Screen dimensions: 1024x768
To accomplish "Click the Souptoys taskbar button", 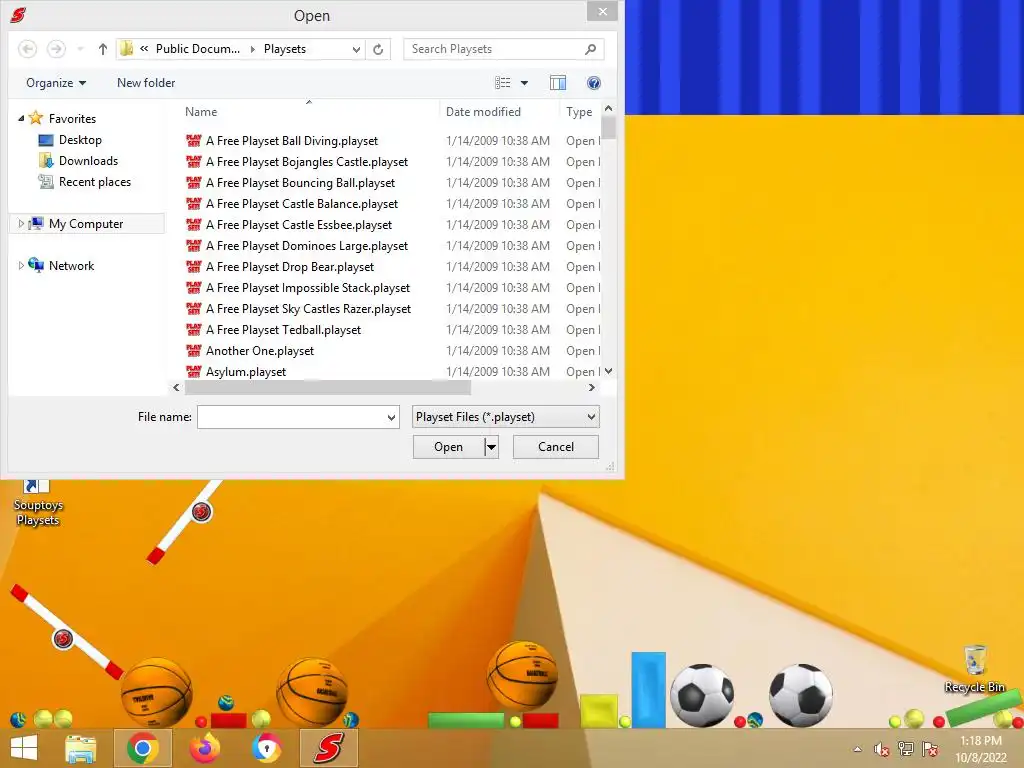I will click(x=328, y=748).
